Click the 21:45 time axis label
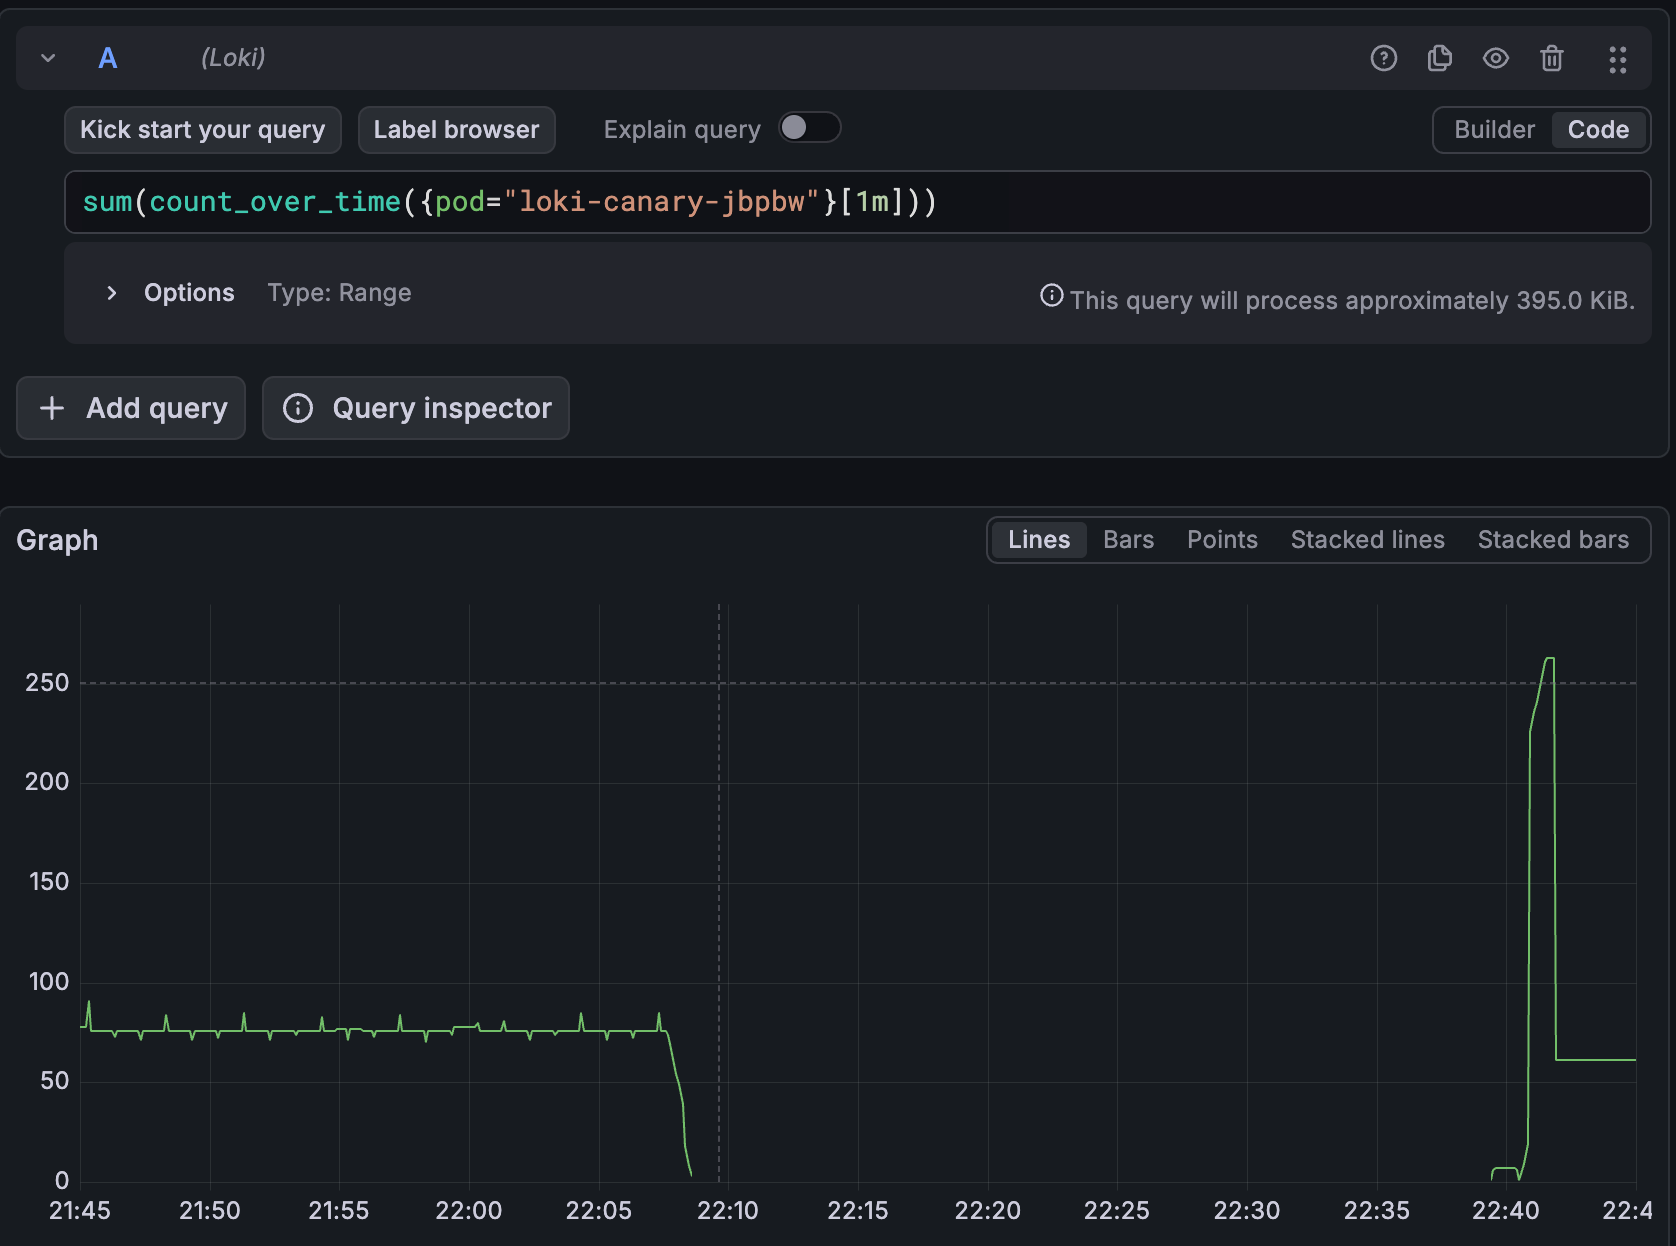 point(80,1211)
